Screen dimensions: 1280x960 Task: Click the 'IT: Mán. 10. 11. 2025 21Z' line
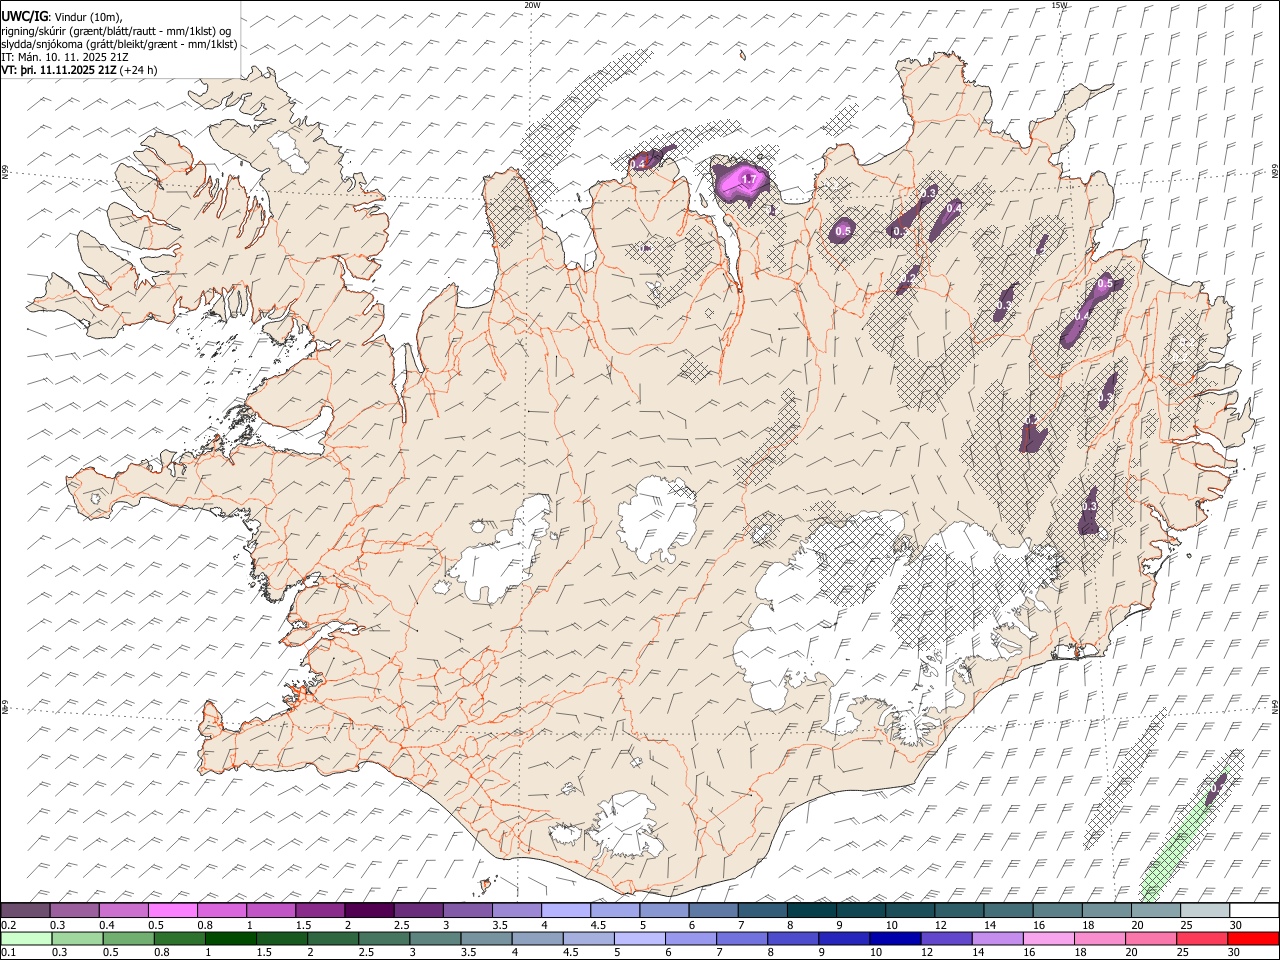[65, 57]
